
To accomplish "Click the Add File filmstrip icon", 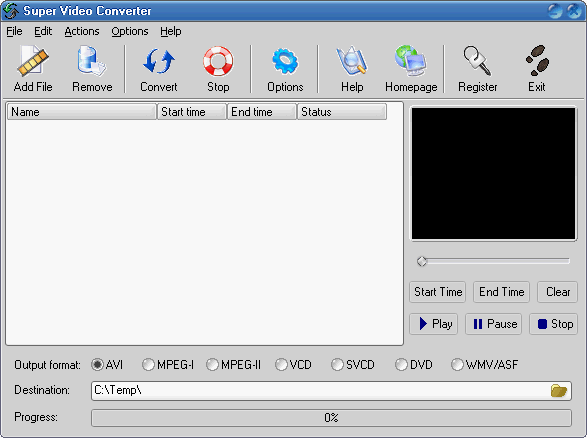I will coord(33,61).
